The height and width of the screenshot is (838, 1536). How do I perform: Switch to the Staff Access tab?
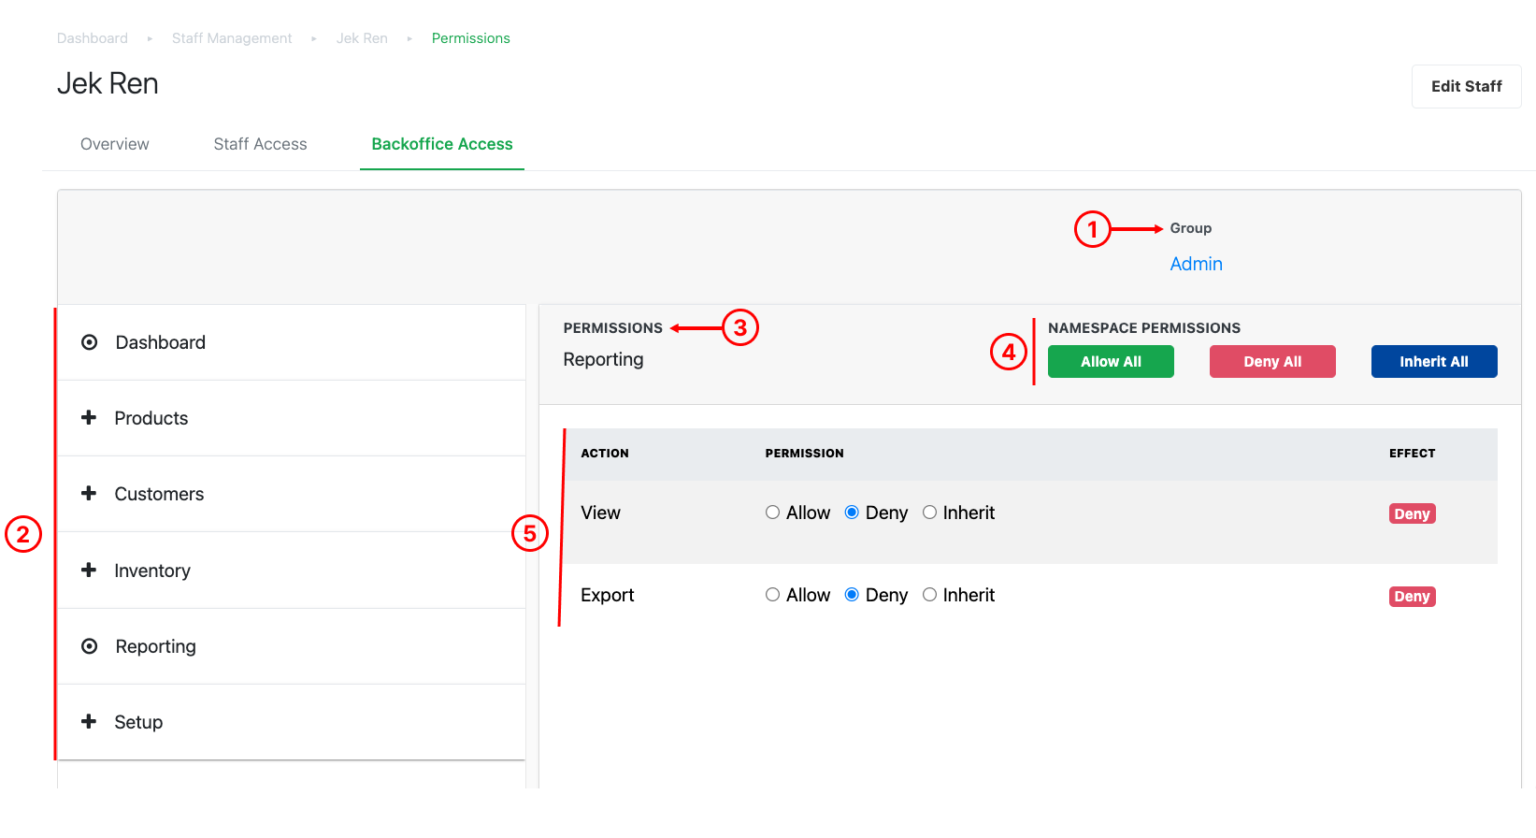click(x=260, y=144)
